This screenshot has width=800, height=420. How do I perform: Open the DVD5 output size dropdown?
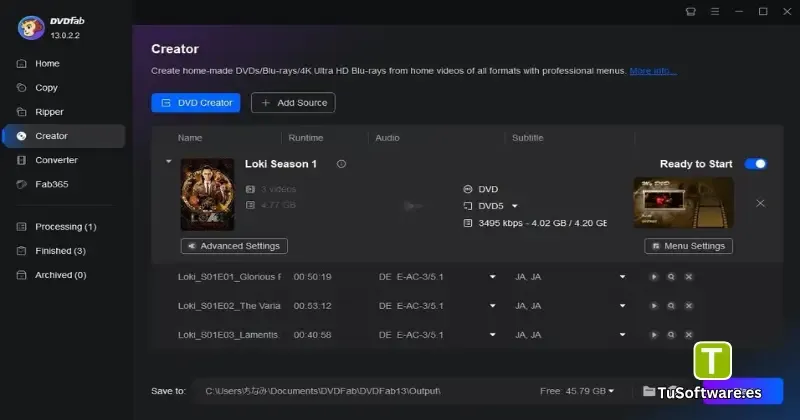(515, 206)
